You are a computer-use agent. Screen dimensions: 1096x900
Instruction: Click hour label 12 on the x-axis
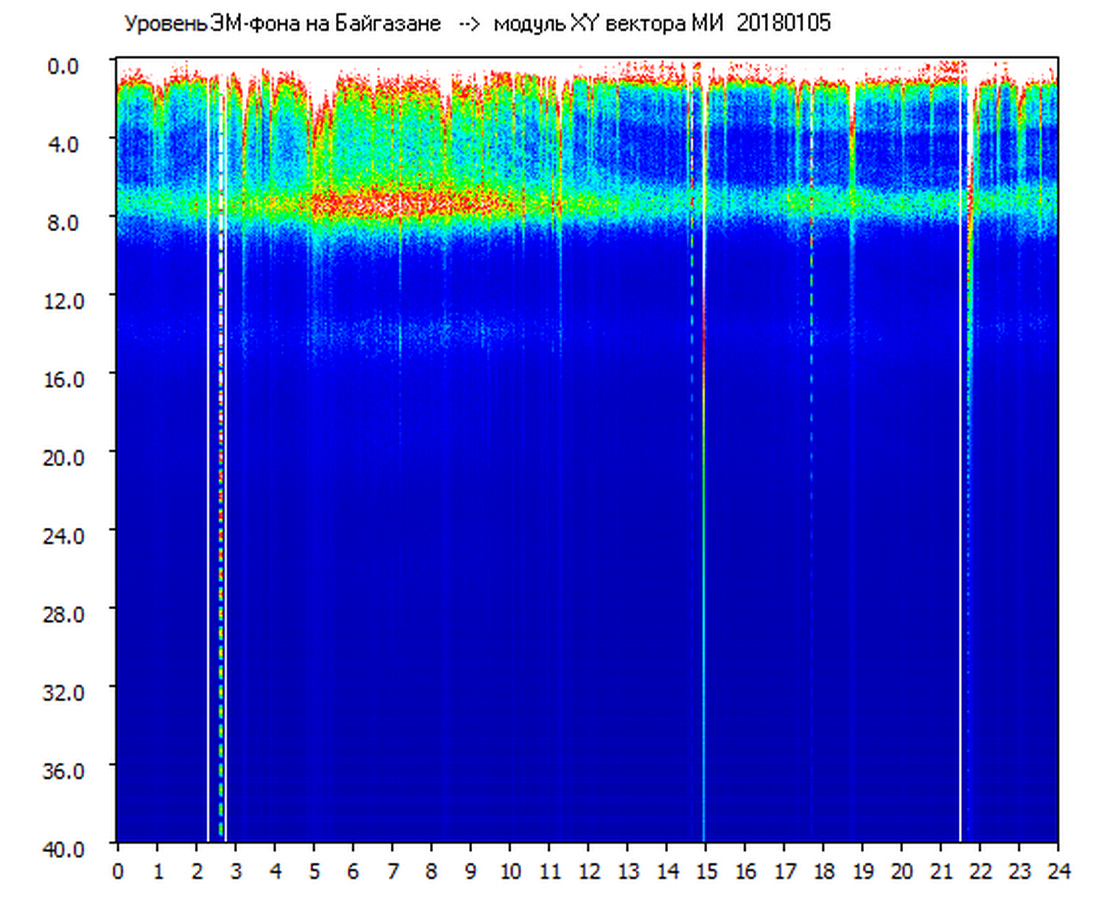588,871
